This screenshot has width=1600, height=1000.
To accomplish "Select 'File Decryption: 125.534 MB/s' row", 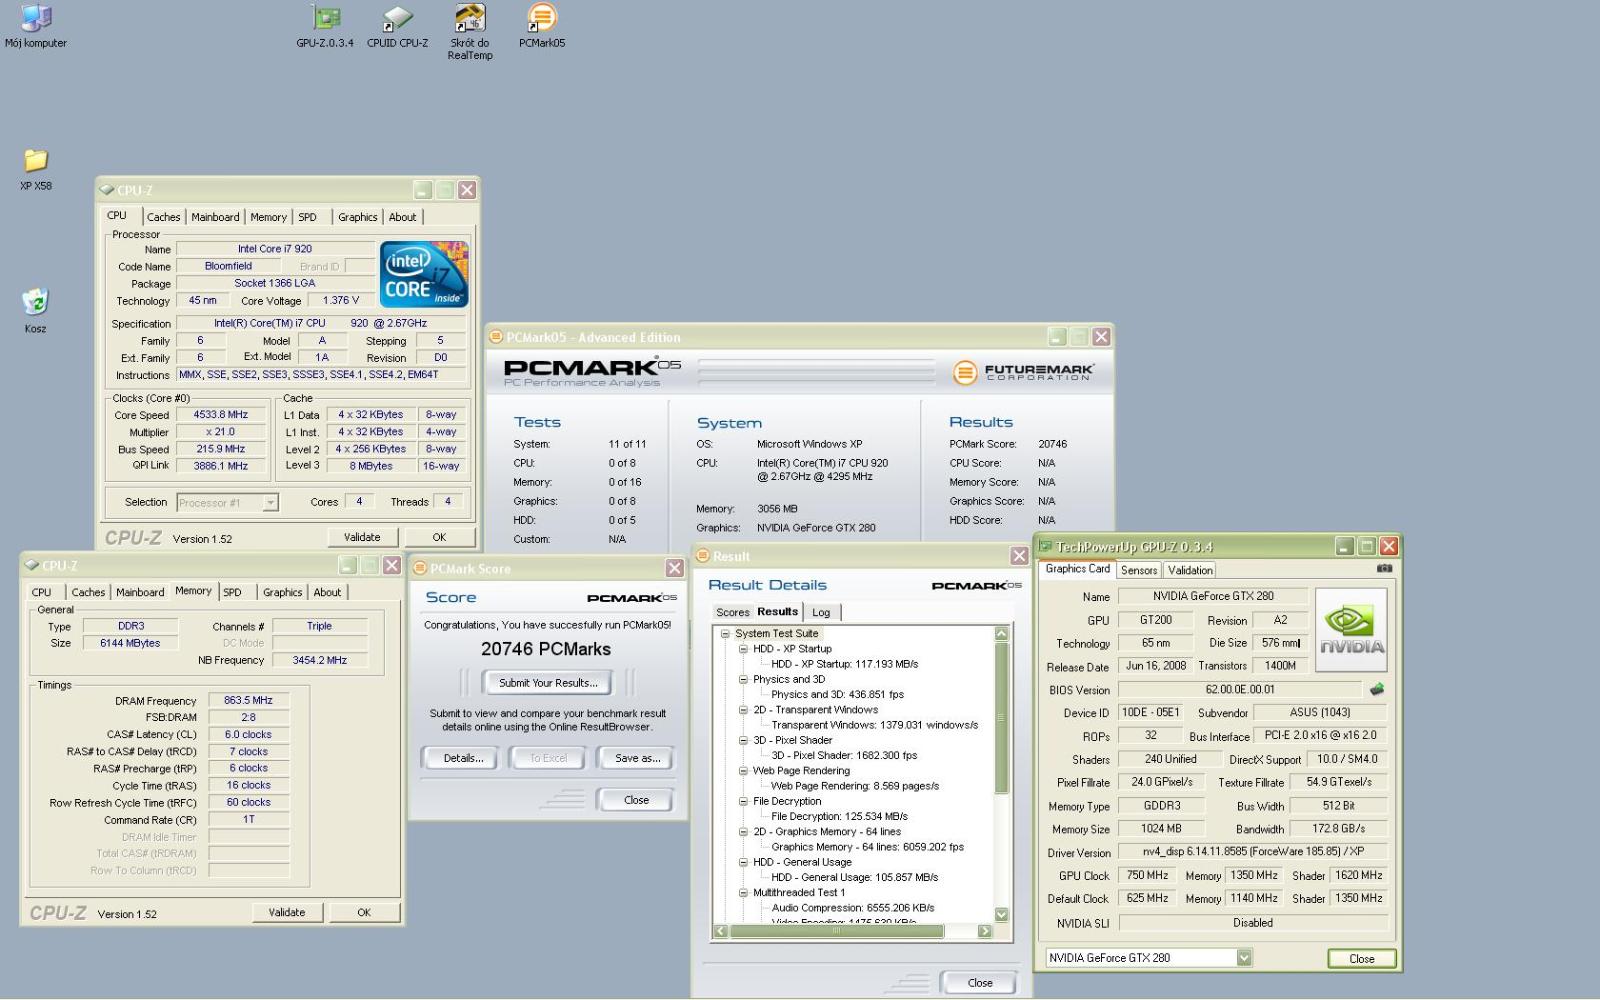I will click(840, 816).
